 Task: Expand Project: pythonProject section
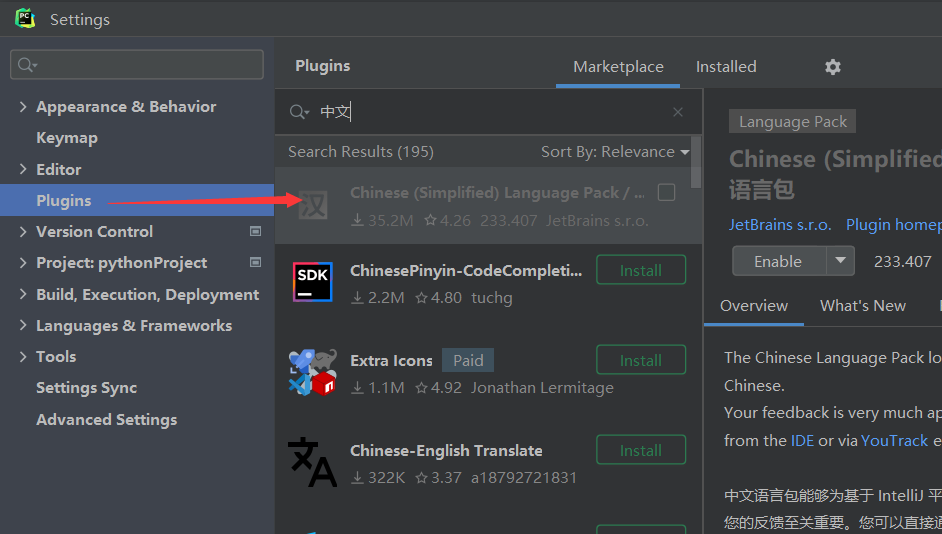point(23,263)
